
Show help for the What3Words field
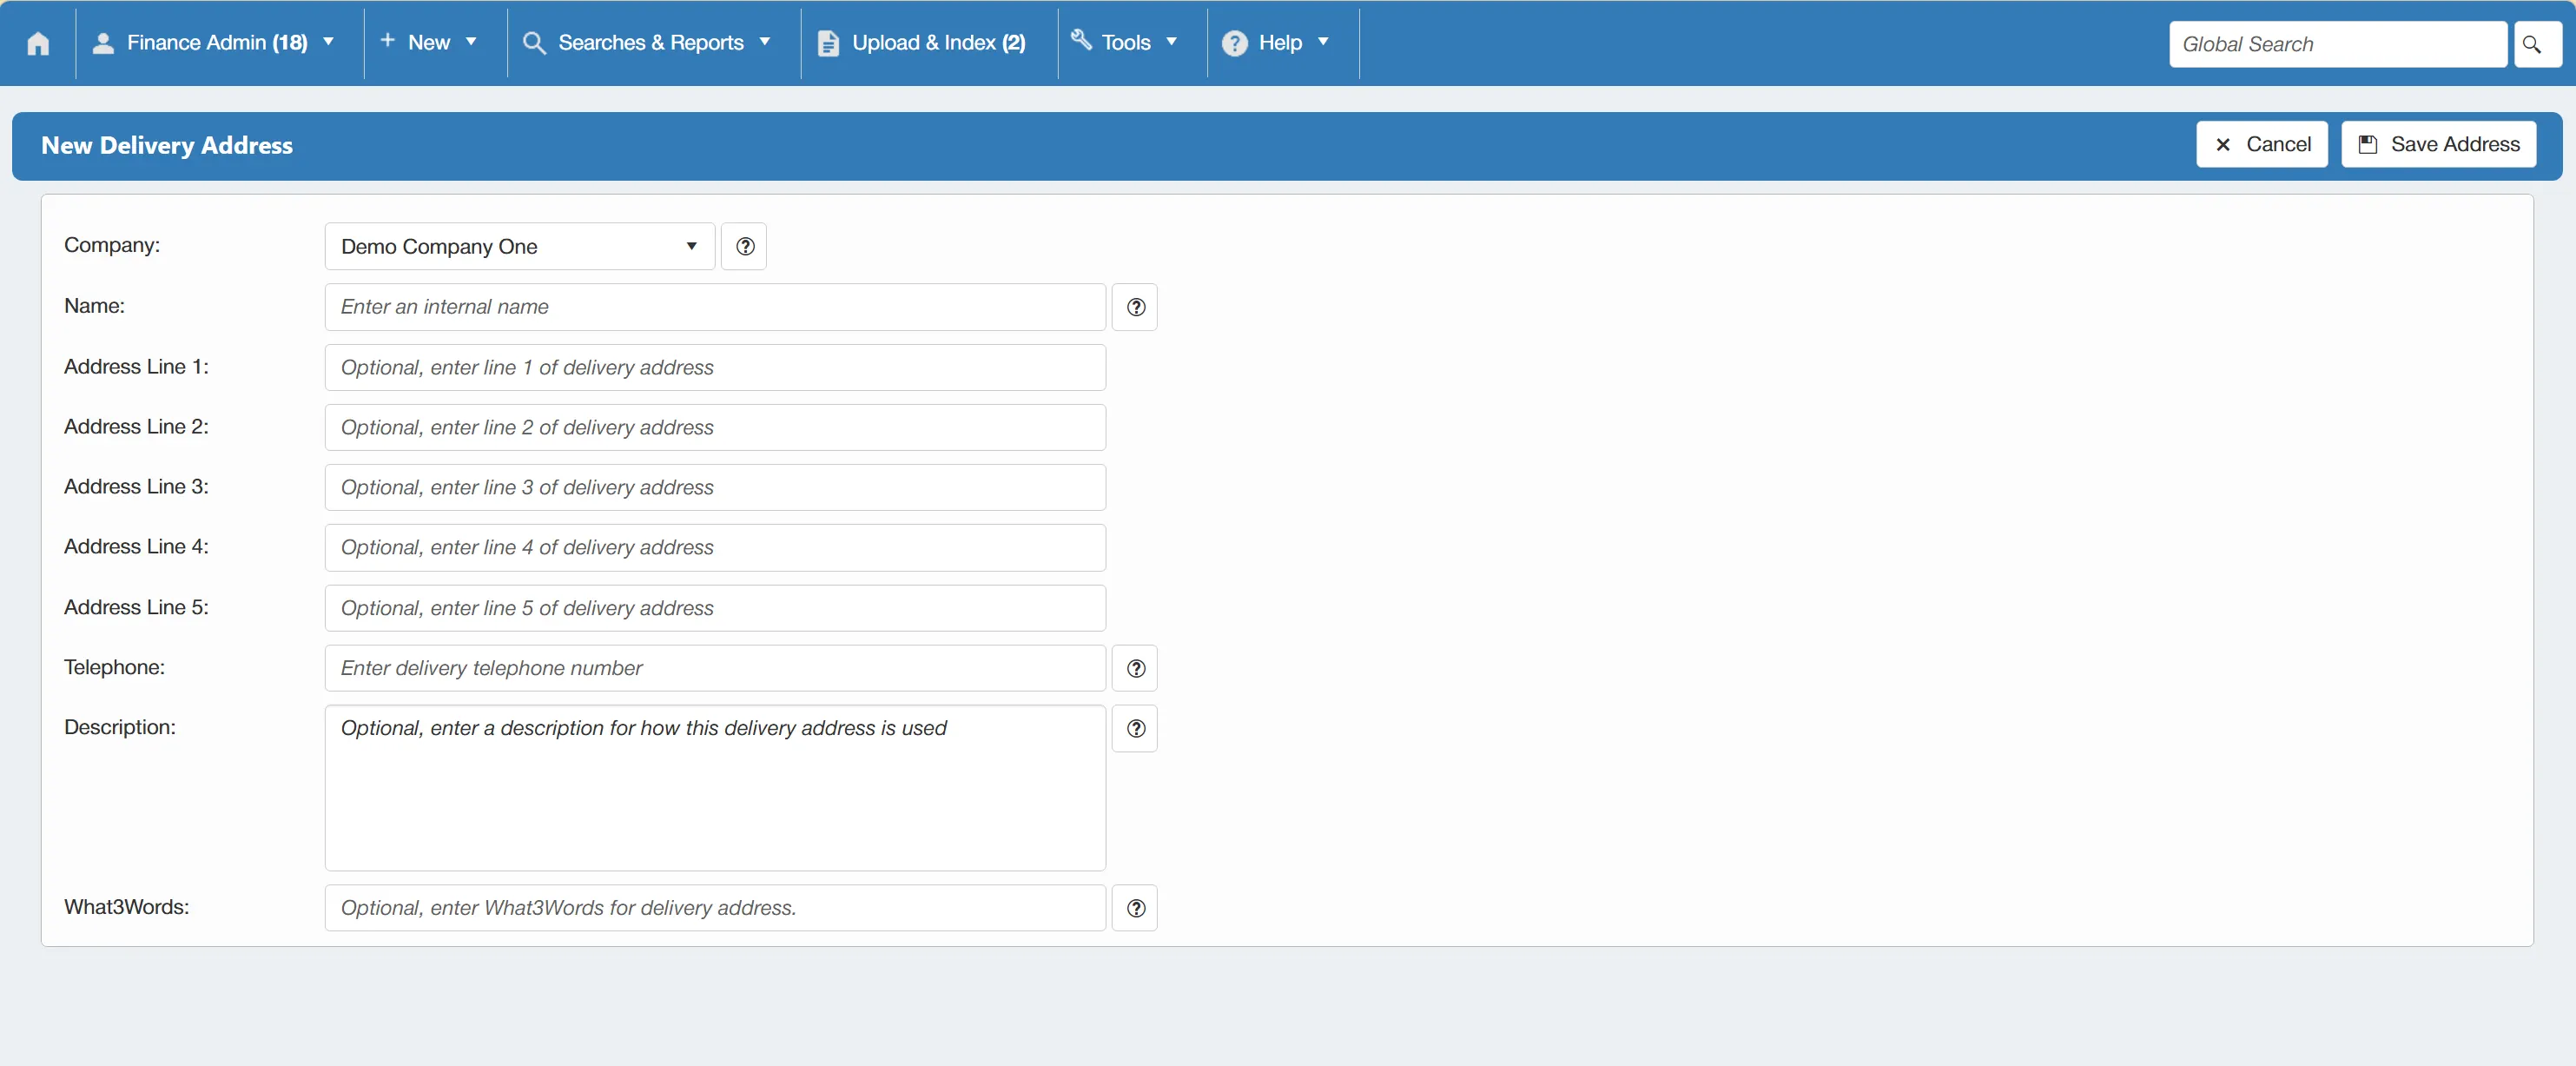click(1135, 908)
